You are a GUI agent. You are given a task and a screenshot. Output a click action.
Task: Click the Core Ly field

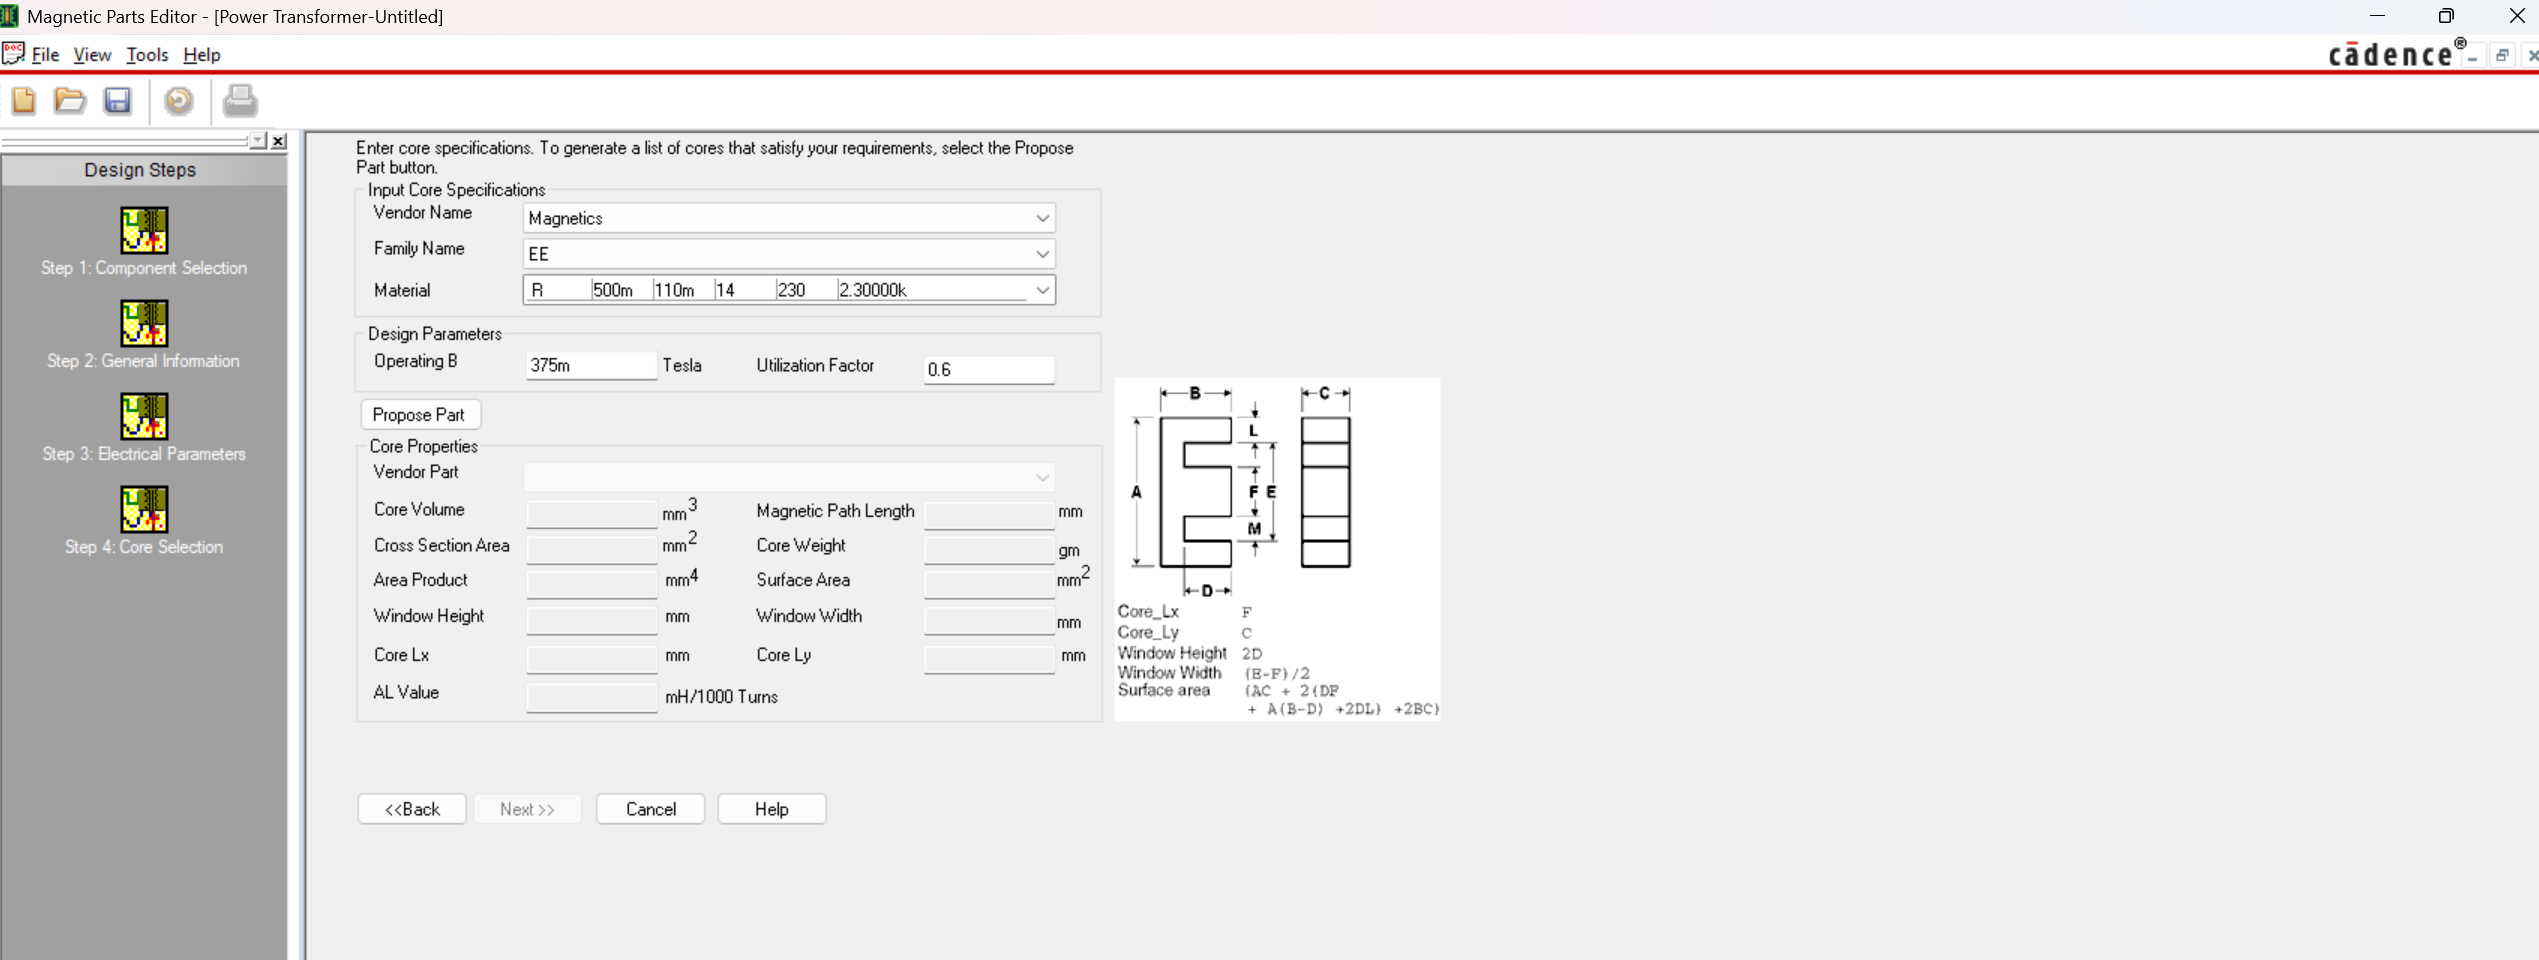tap(989, 659)
